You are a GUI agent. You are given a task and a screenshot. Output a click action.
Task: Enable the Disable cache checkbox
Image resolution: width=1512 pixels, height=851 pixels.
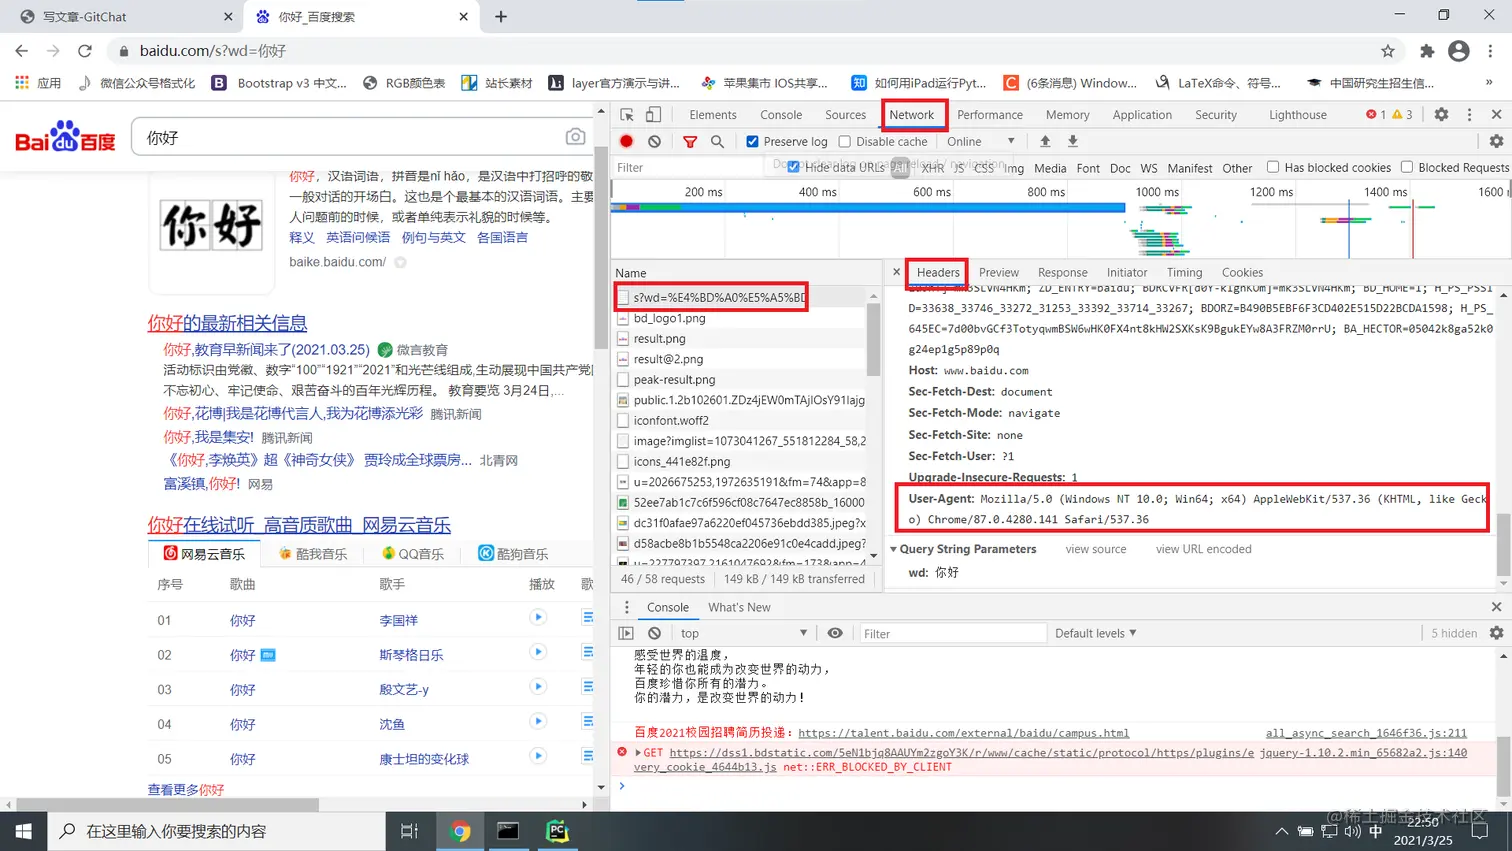click(x=845, y=142)
